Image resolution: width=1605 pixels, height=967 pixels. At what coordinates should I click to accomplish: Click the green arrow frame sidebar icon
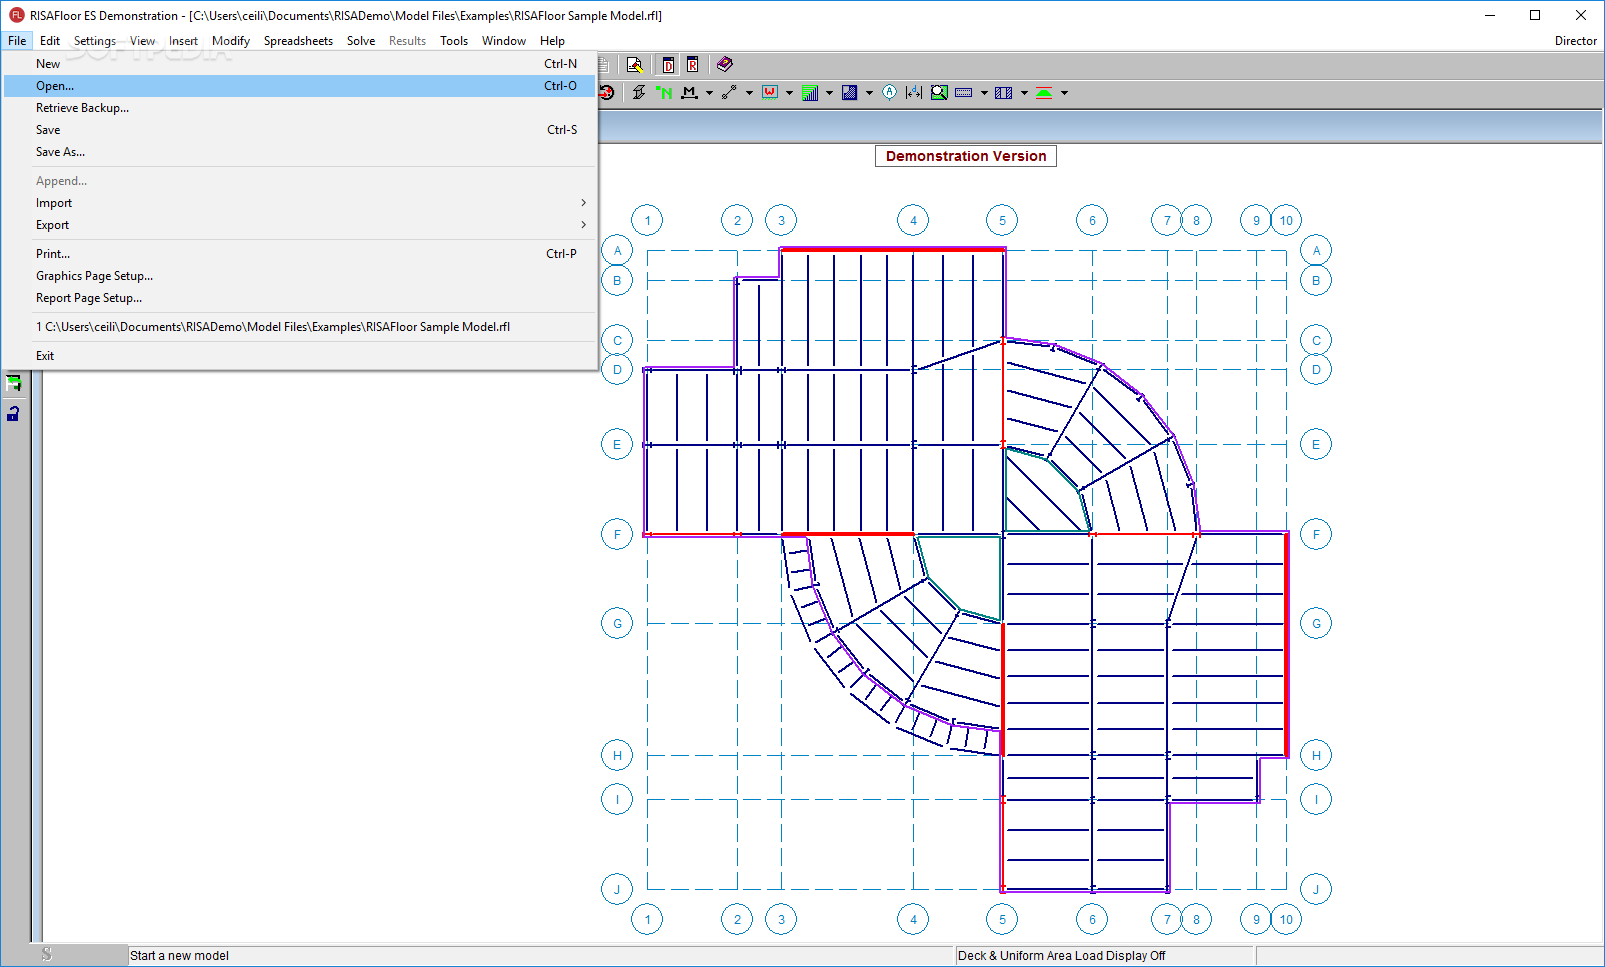[13, 382]
